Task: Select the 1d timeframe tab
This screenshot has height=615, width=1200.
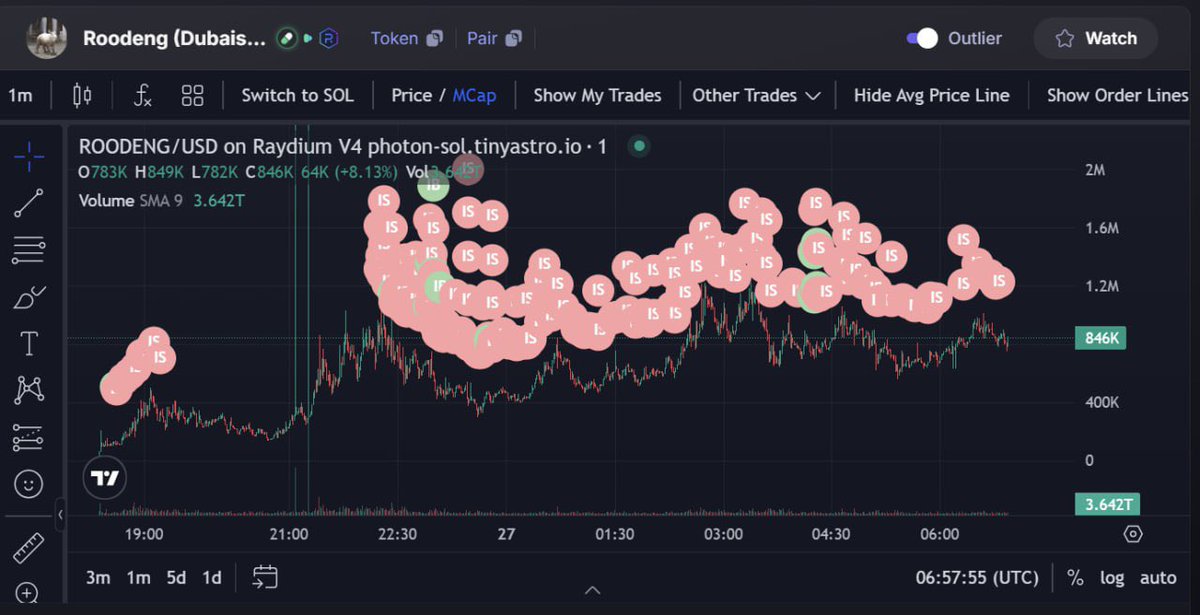Action: tap(211, 577)
